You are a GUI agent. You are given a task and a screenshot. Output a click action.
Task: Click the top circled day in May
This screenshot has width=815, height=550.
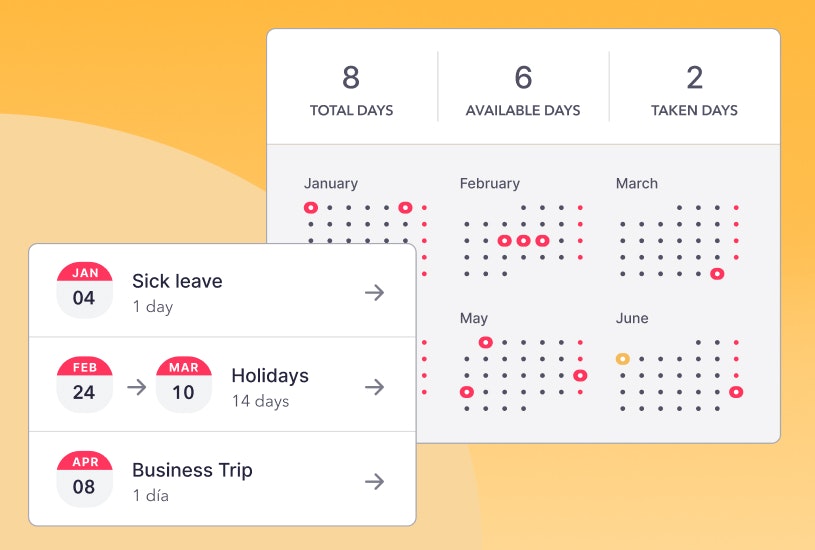(x=485, y=342)
